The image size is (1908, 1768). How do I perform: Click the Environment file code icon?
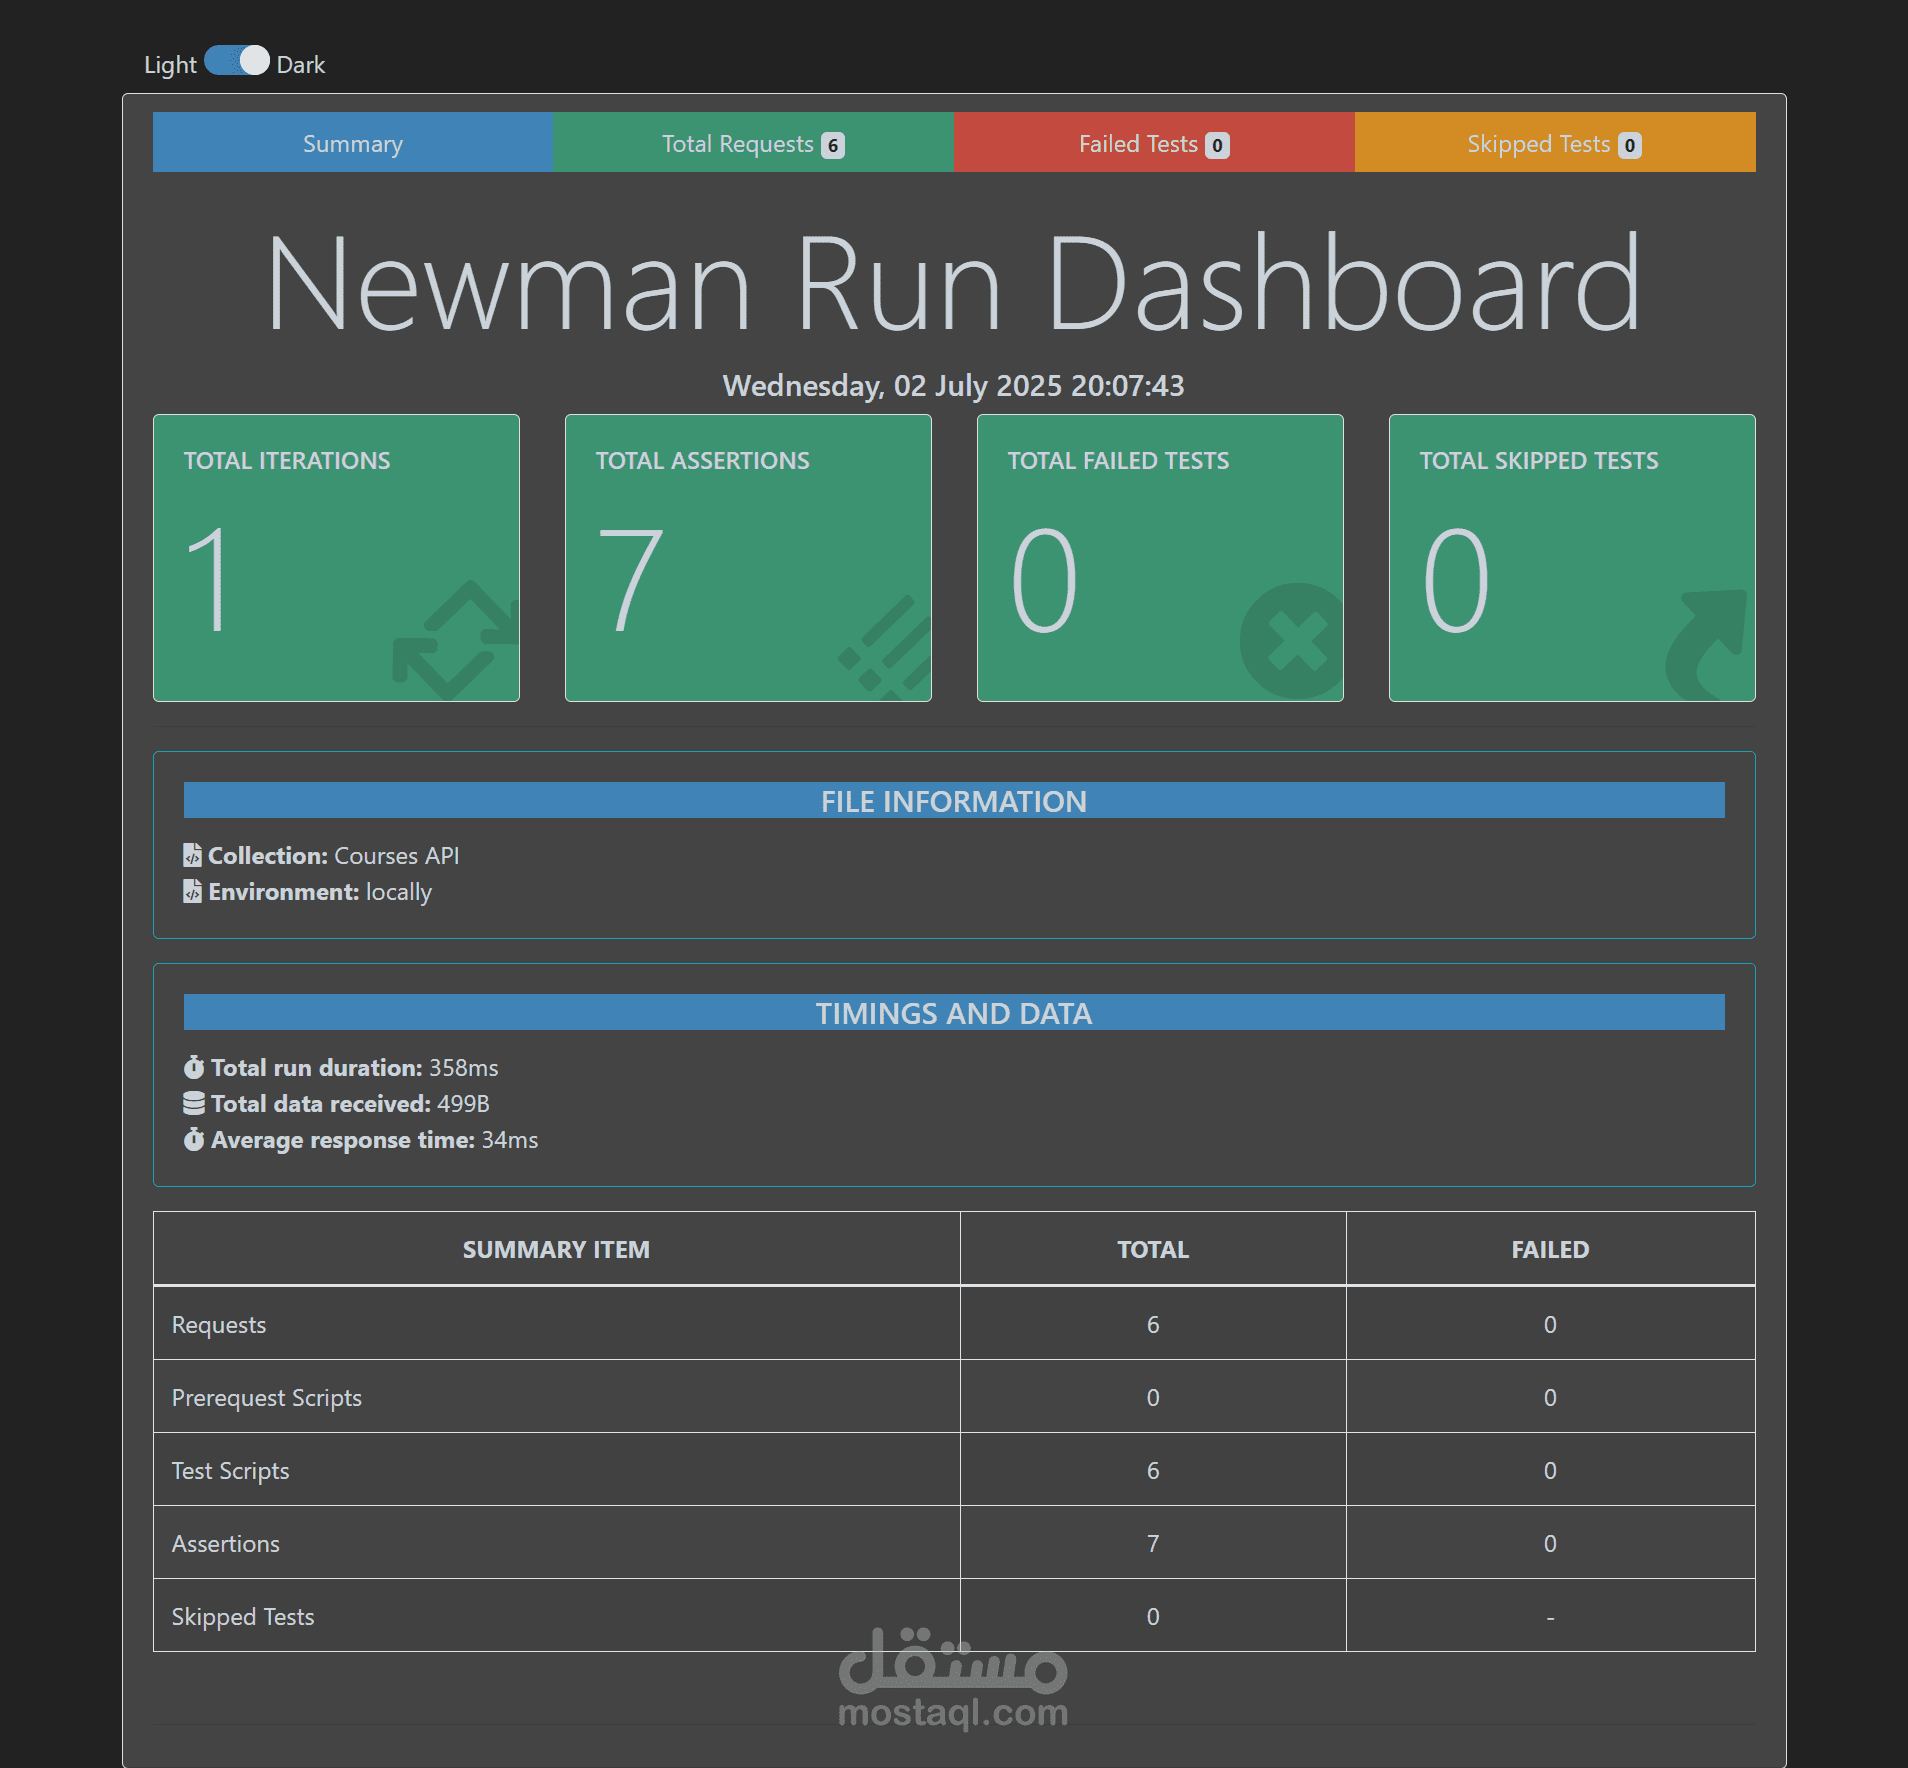click(x=192, y=891)
